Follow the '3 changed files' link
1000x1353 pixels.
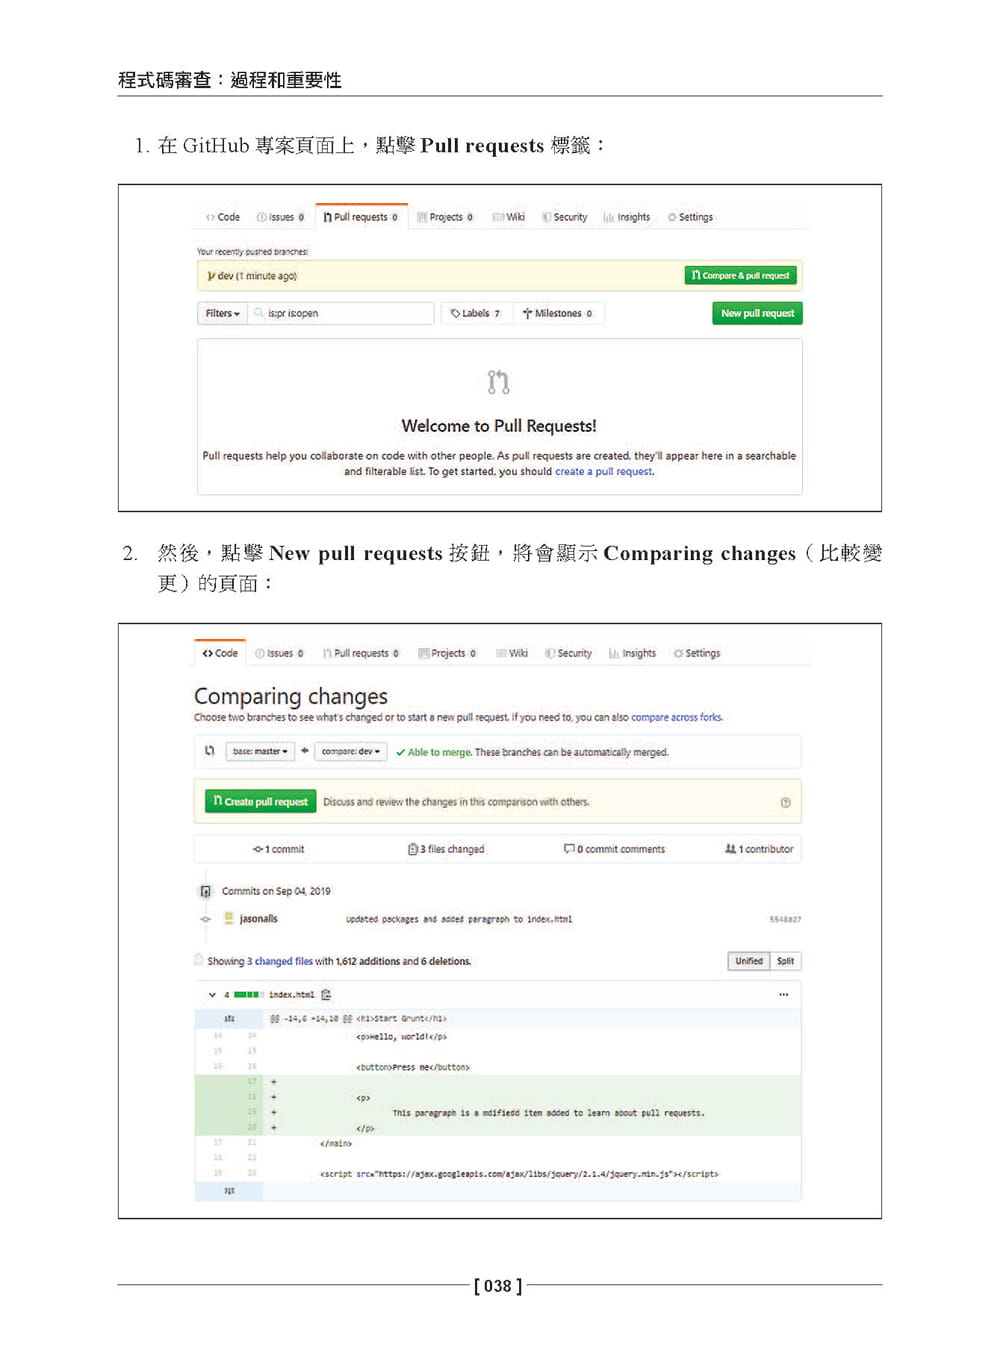[280, 961]
